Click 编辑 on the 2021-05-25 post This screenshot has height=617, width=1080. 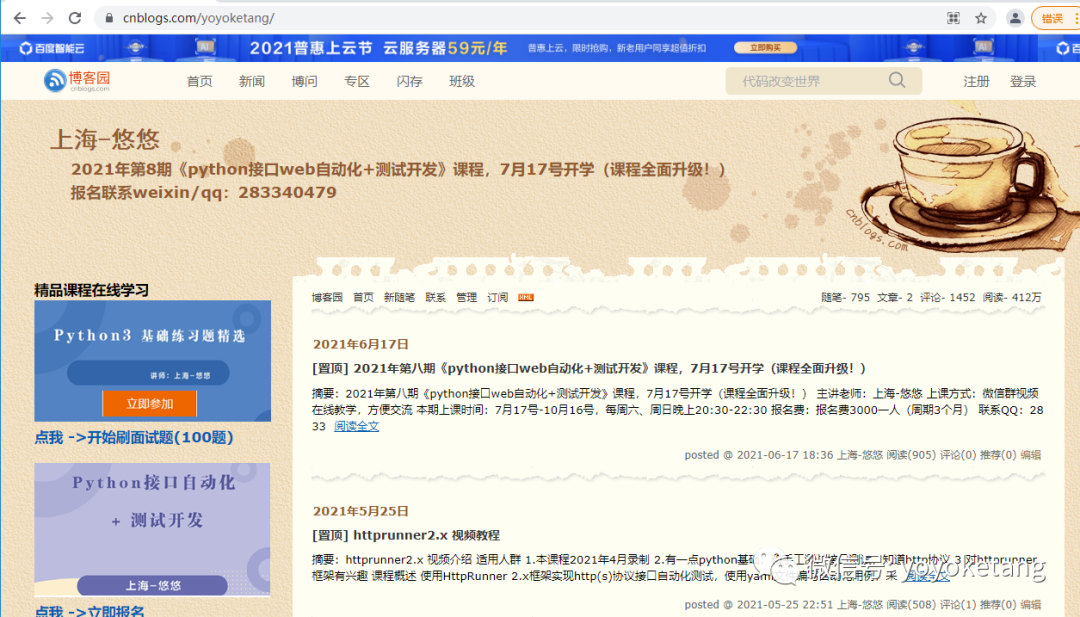[1030, 605]
